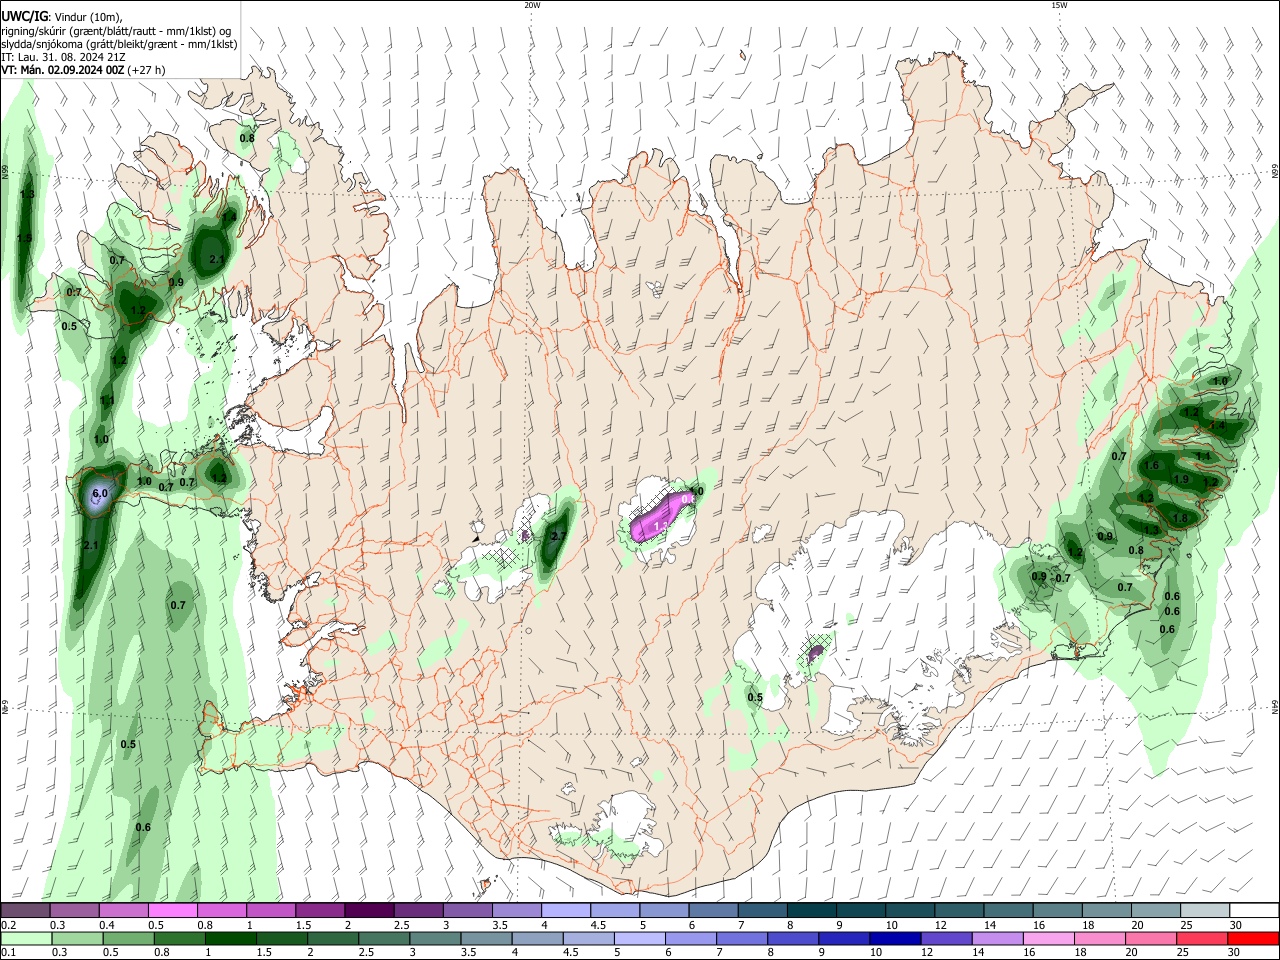Click the '(+27 h)' forecast offset text

tap(146, 70)
